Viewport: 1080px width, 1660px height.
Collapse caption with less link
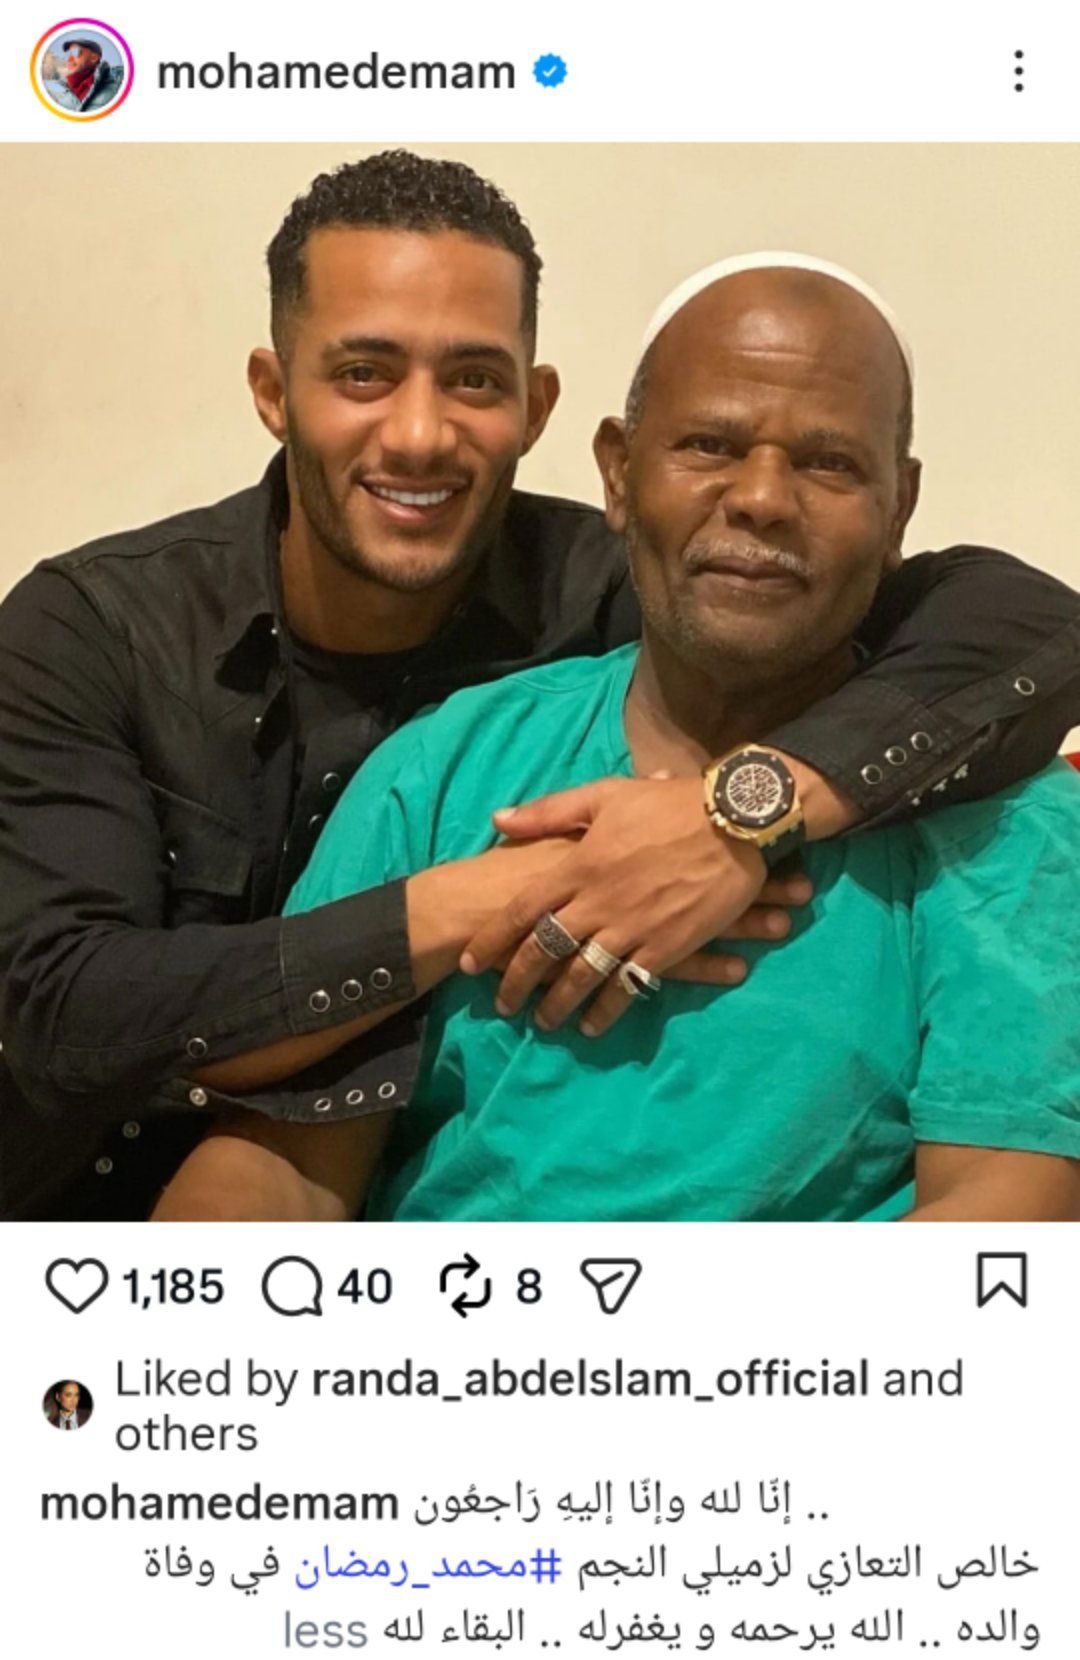click(x=326, y=1630)
